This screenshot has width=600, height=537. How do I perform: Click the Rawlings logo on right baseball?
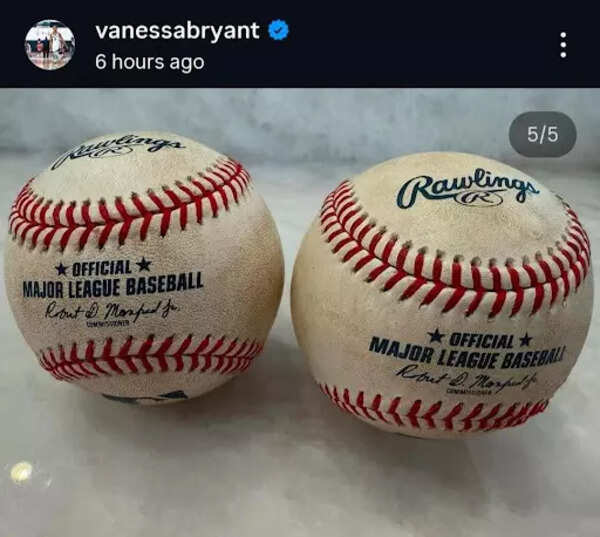468,191
